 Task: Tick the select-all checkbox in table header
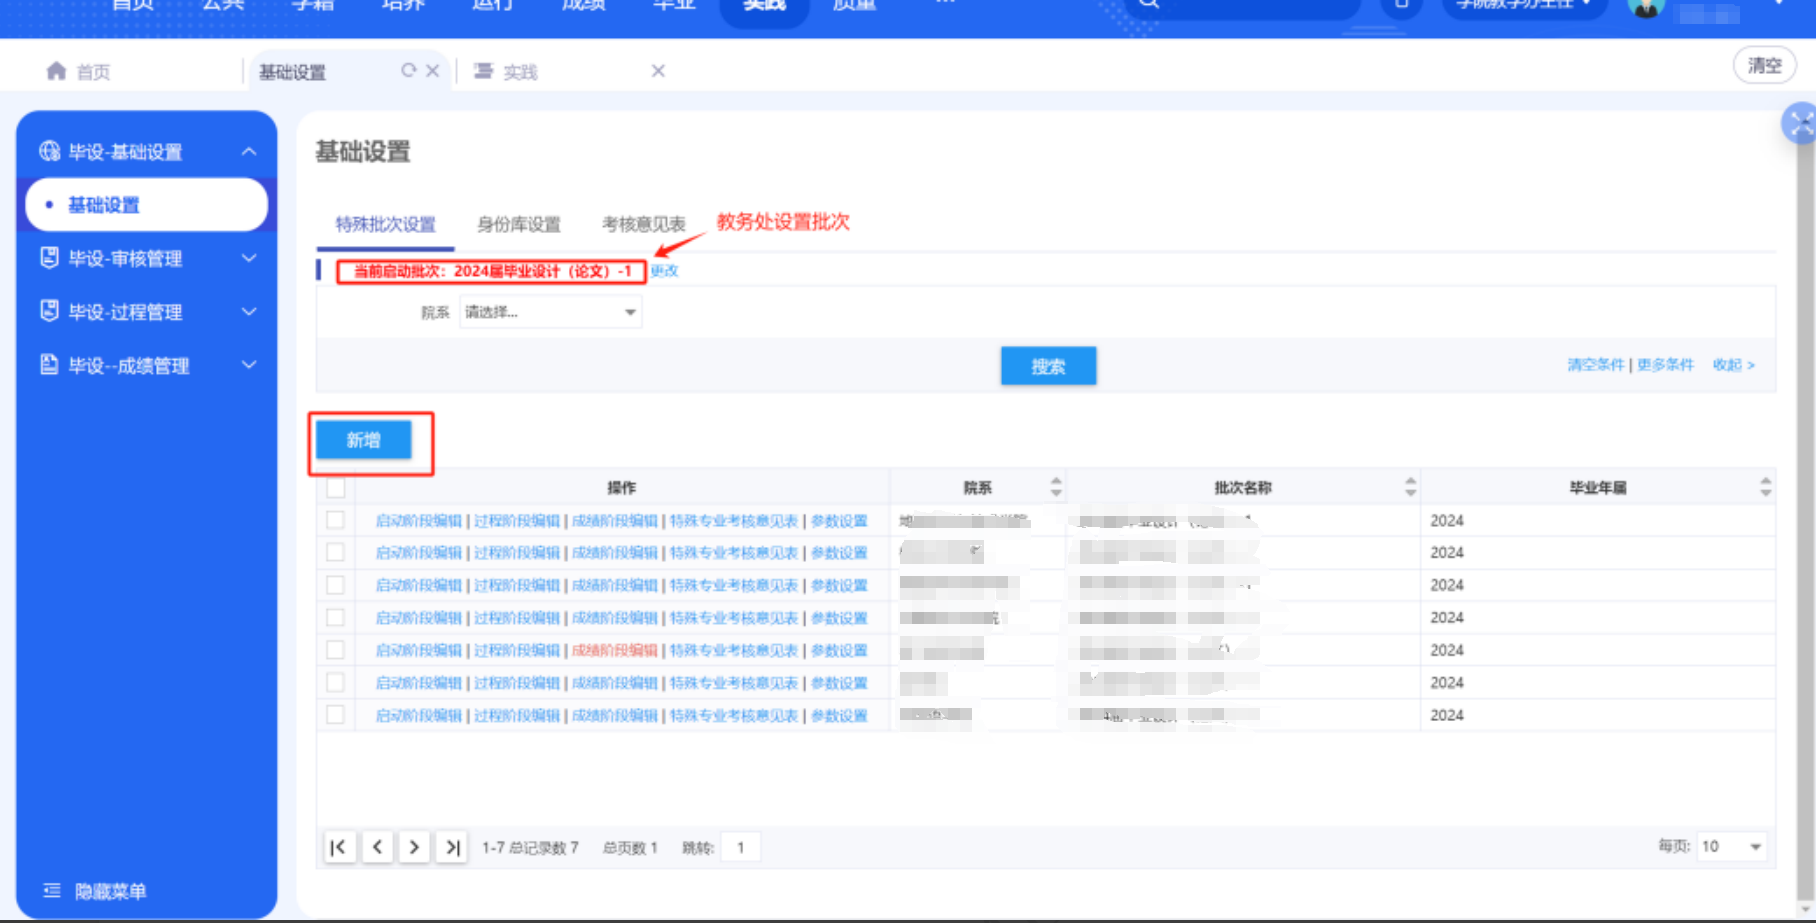pos(335,488)
